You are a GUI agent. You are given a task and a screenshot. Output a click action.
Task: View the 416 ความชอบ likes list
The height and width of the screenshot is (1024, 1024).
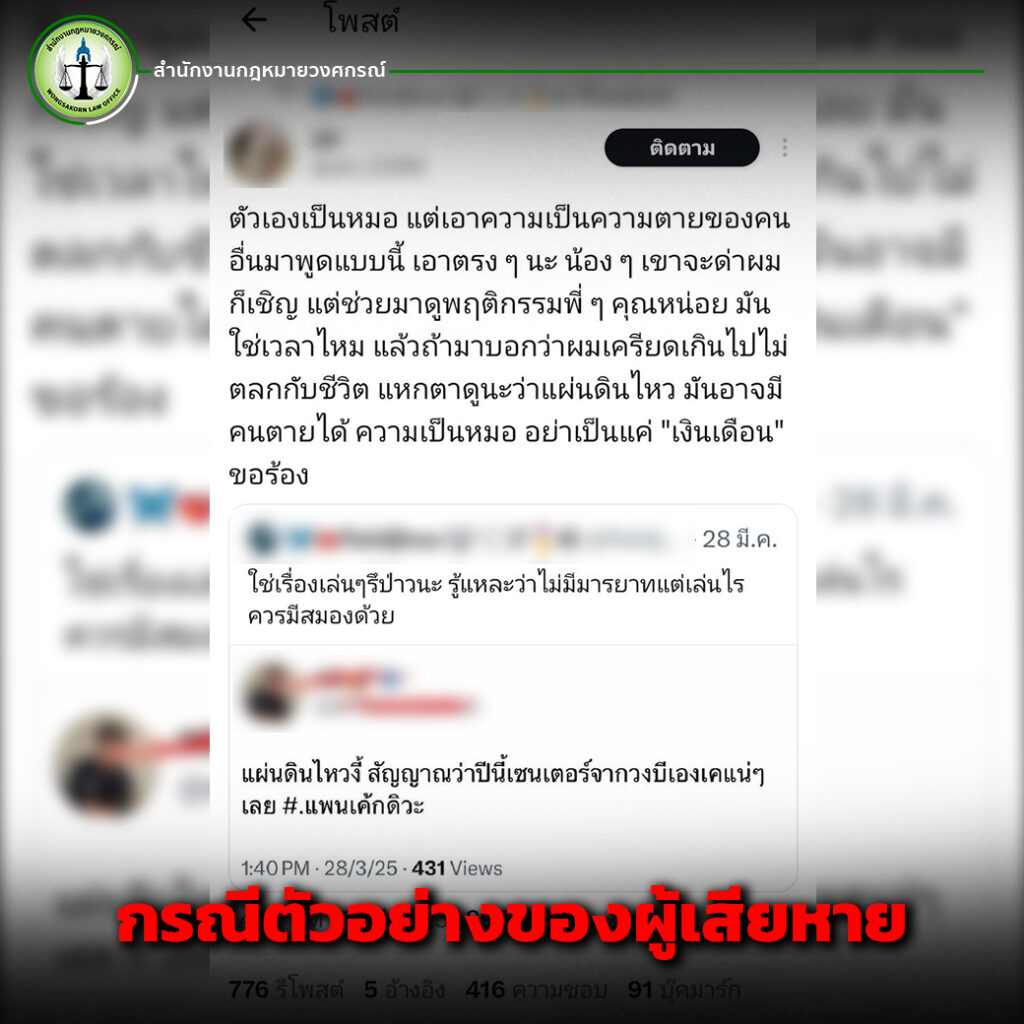tap(536, 990)
